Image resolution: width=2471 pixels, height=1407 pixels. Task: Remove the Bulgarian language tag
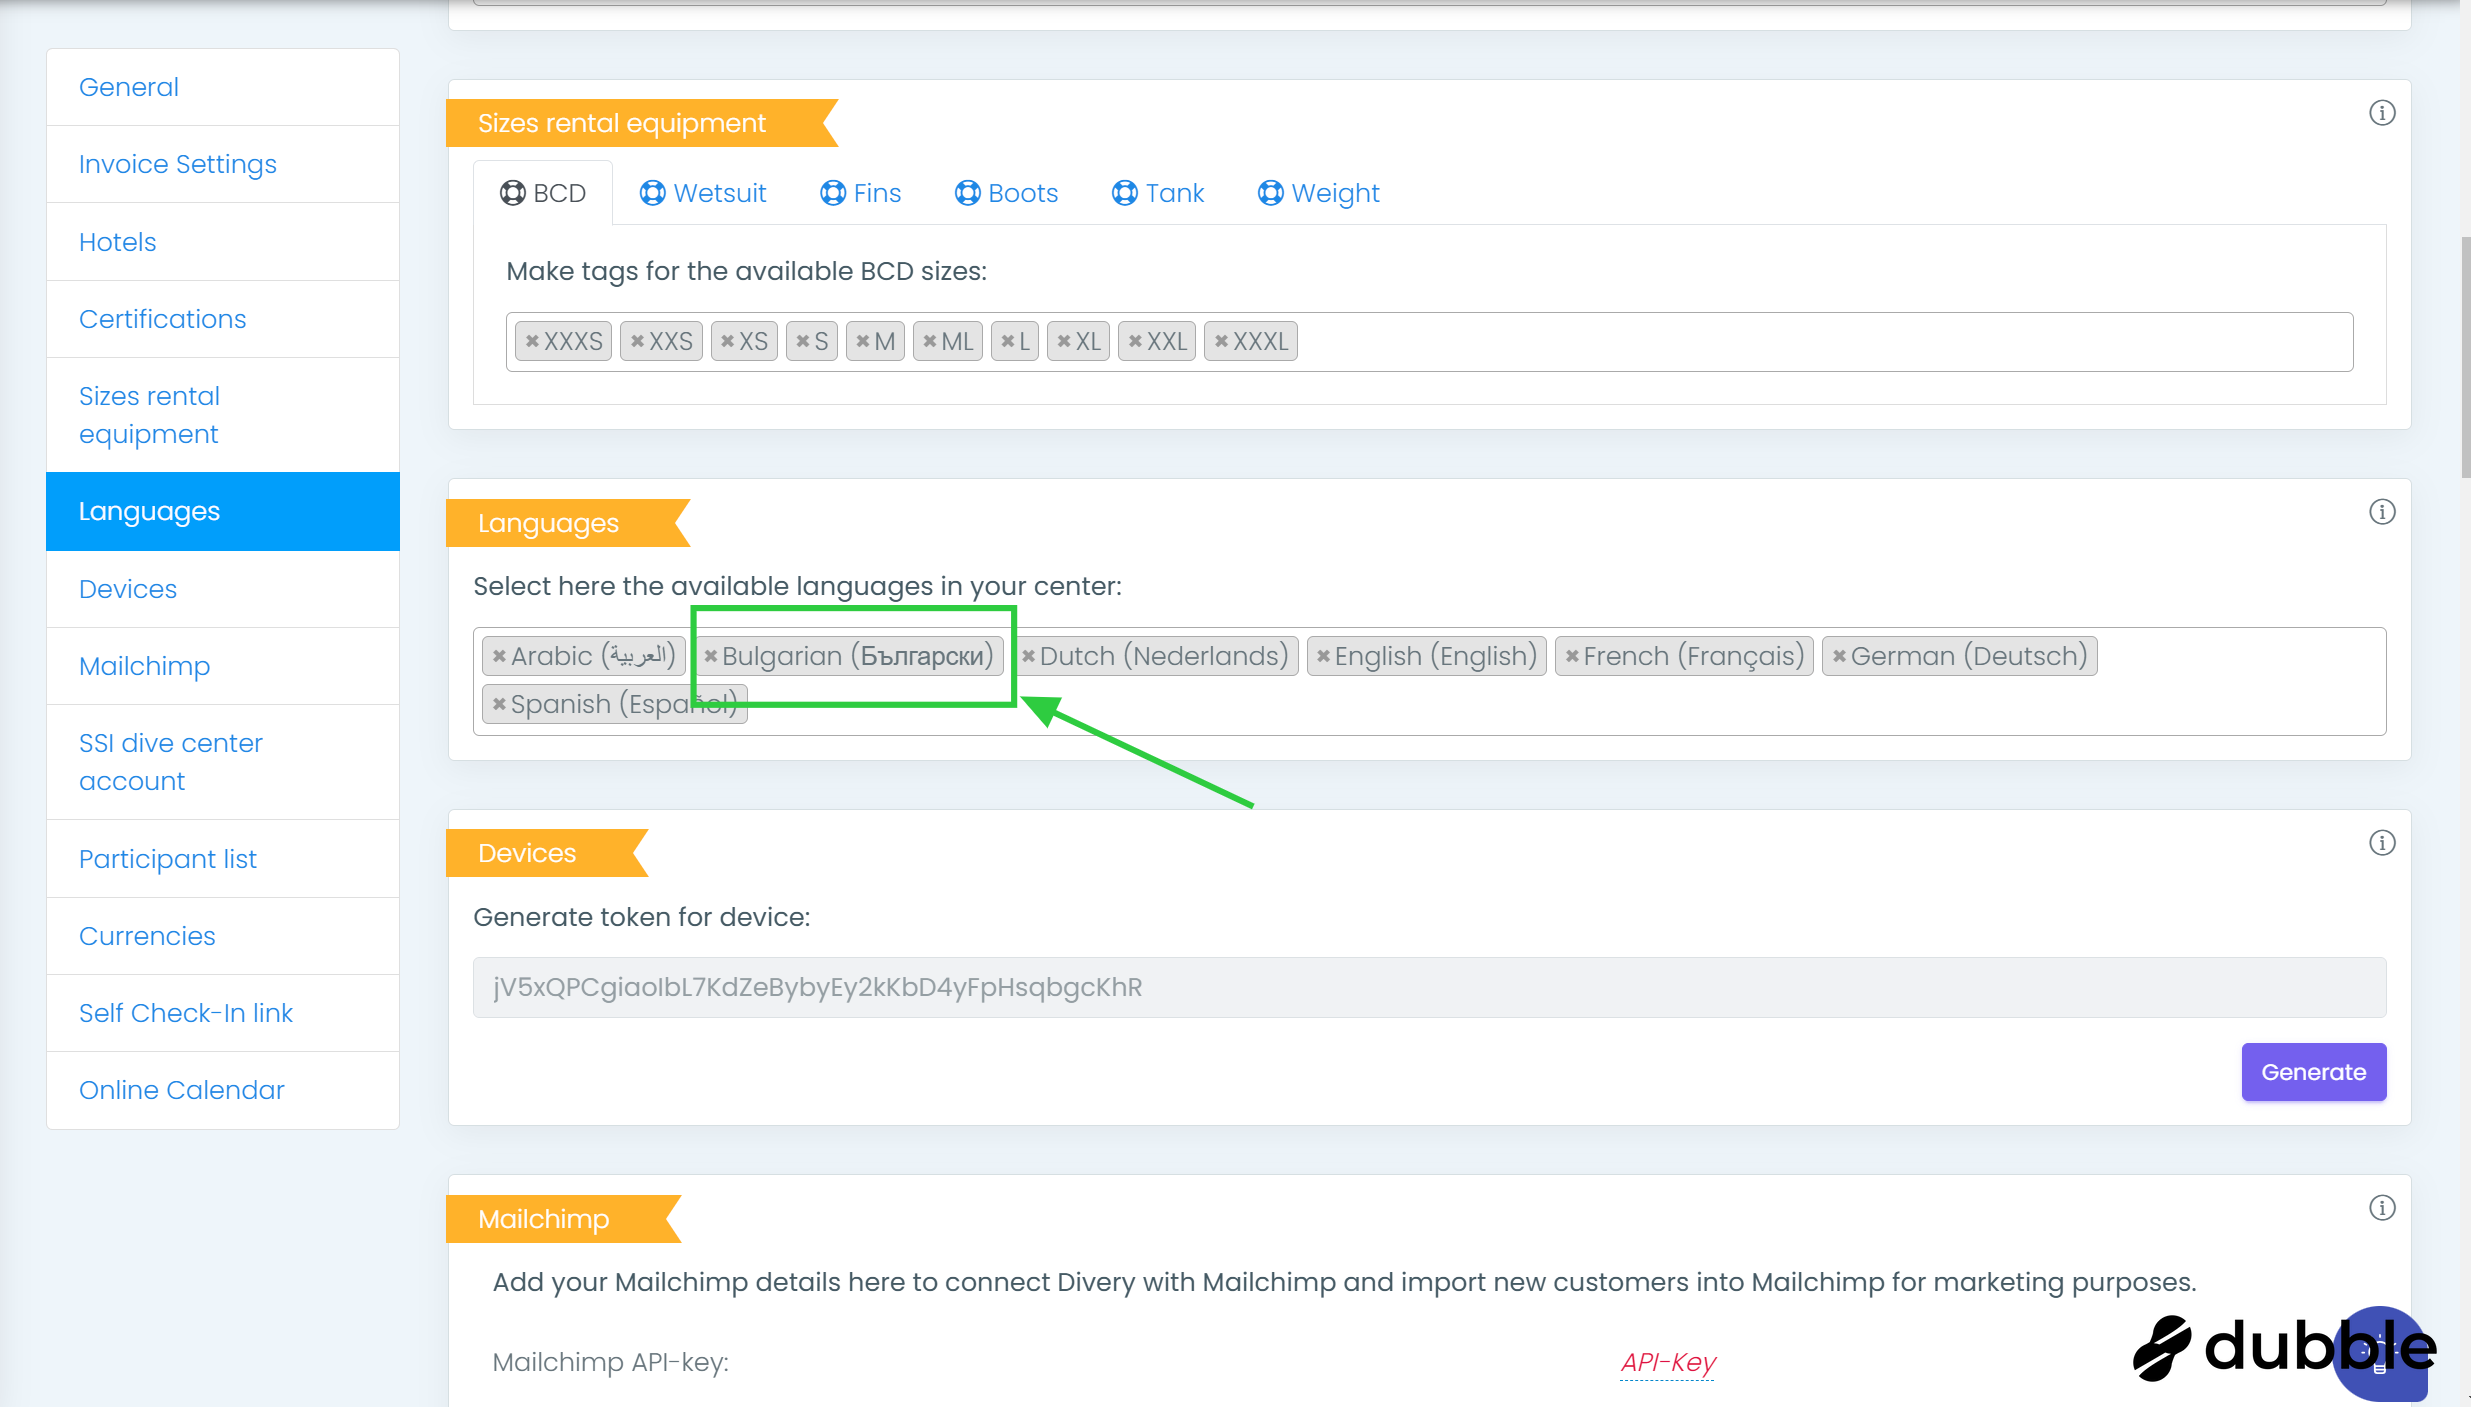711,657
